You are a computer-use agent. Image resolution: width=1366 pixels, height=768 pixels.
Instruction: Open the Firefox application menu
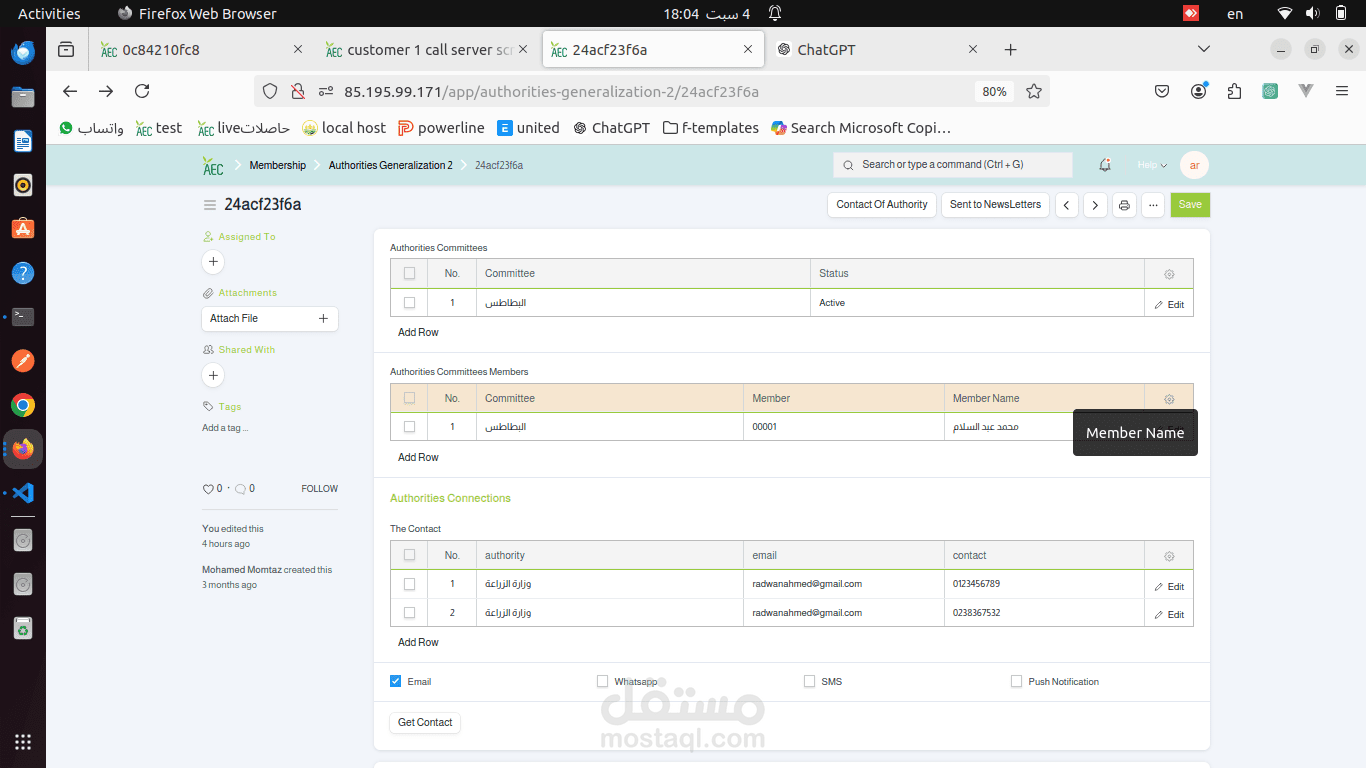pos(1342,91)
